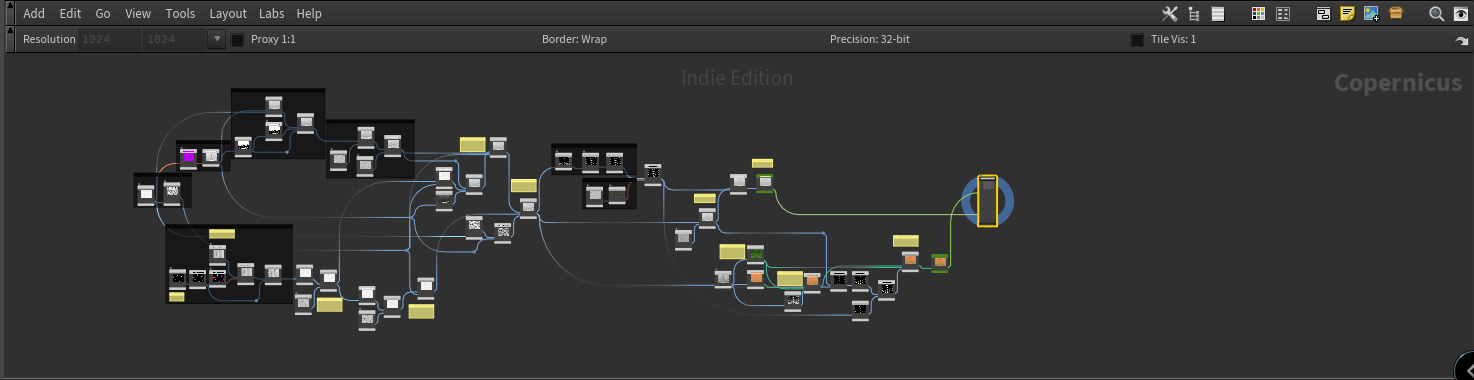Select the yellow-outlined output node
The width and height of the screenshot is (1474, 380).
click(x=987, y=201)
